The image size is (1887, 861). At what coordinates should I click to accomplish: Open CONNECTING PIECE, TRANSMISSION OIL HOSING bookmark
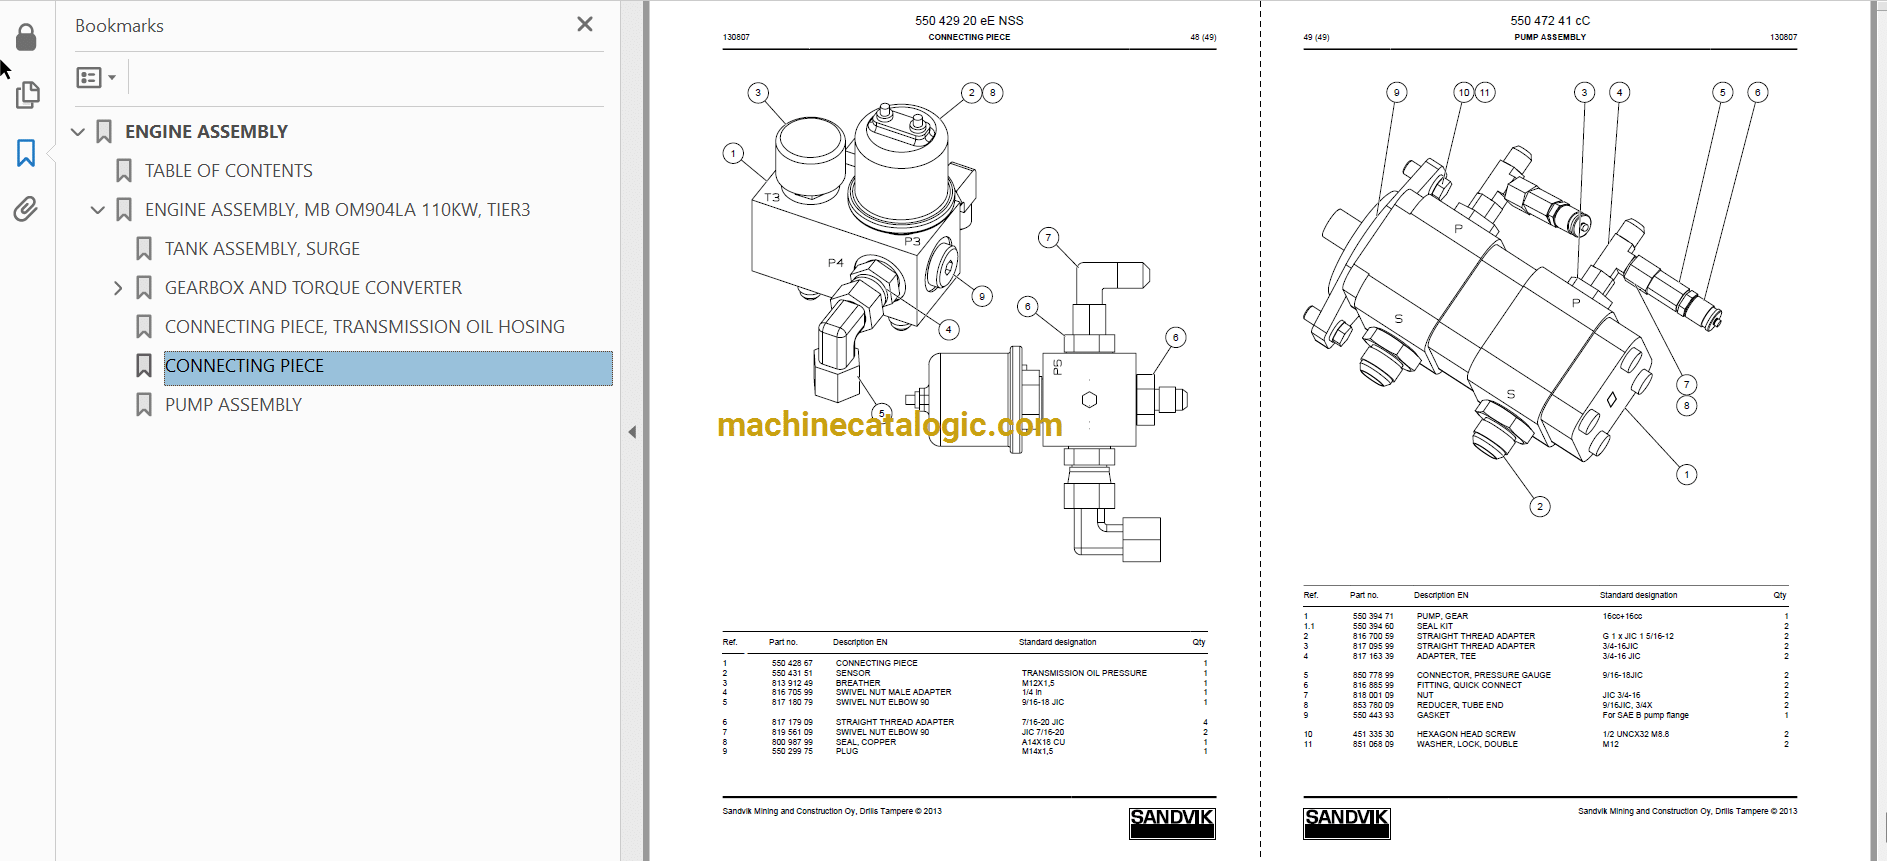(x=365, y=327)
